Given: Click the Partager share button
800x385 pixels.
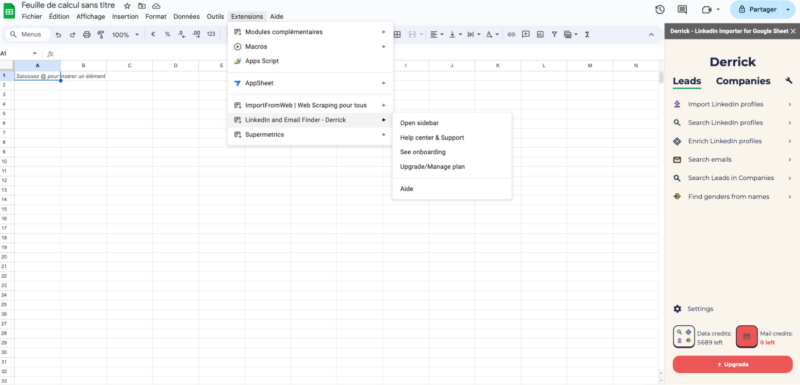Looking at the screenshot, I should pyautogui.click(x=756, y=10).
